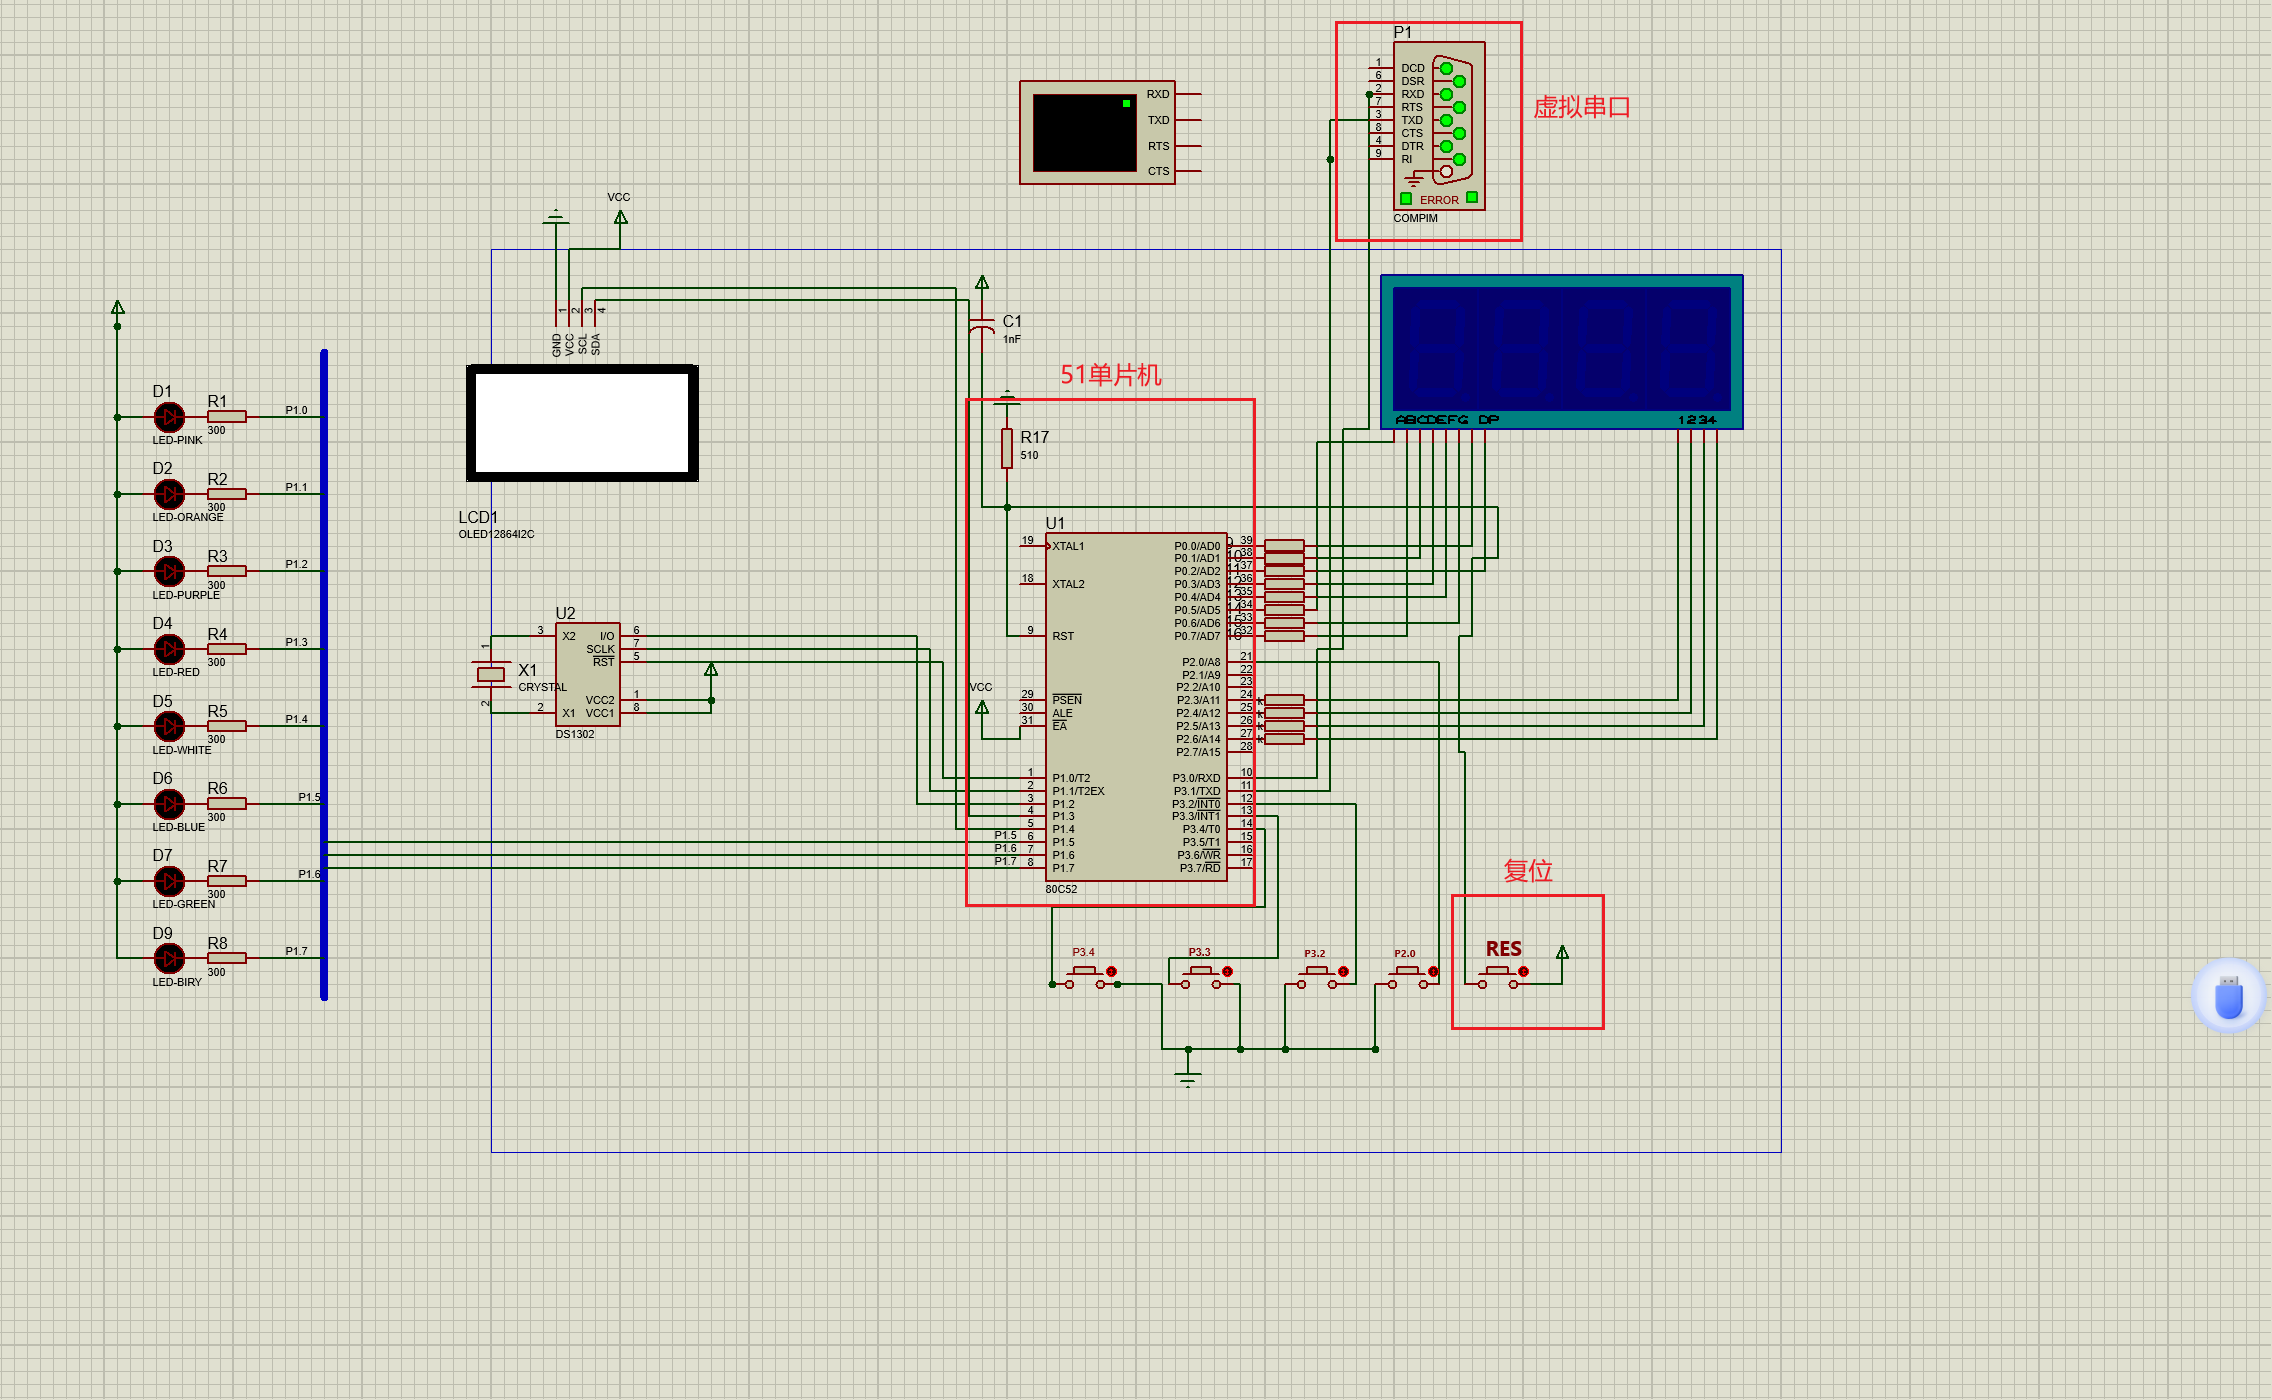Click the COMPIM serial port connector P1
The width and height of the screenshot is (2272, 1400).
coord(1439,125)
